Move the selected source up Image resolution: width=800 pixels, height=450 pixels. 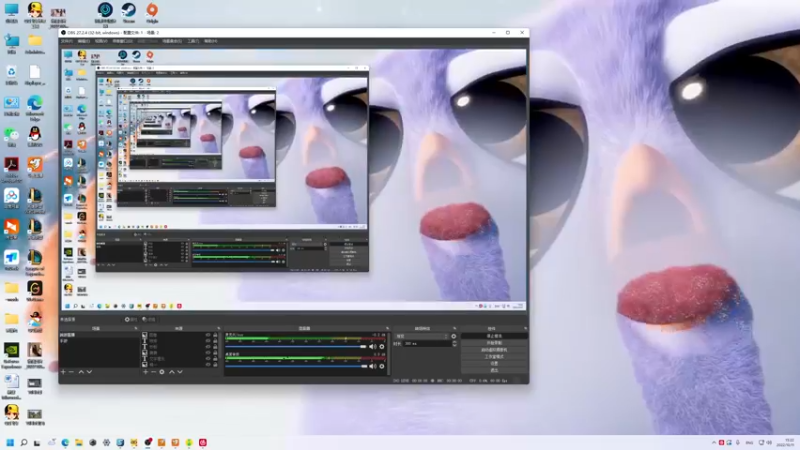pyautogui.click(x=171, y=372)
